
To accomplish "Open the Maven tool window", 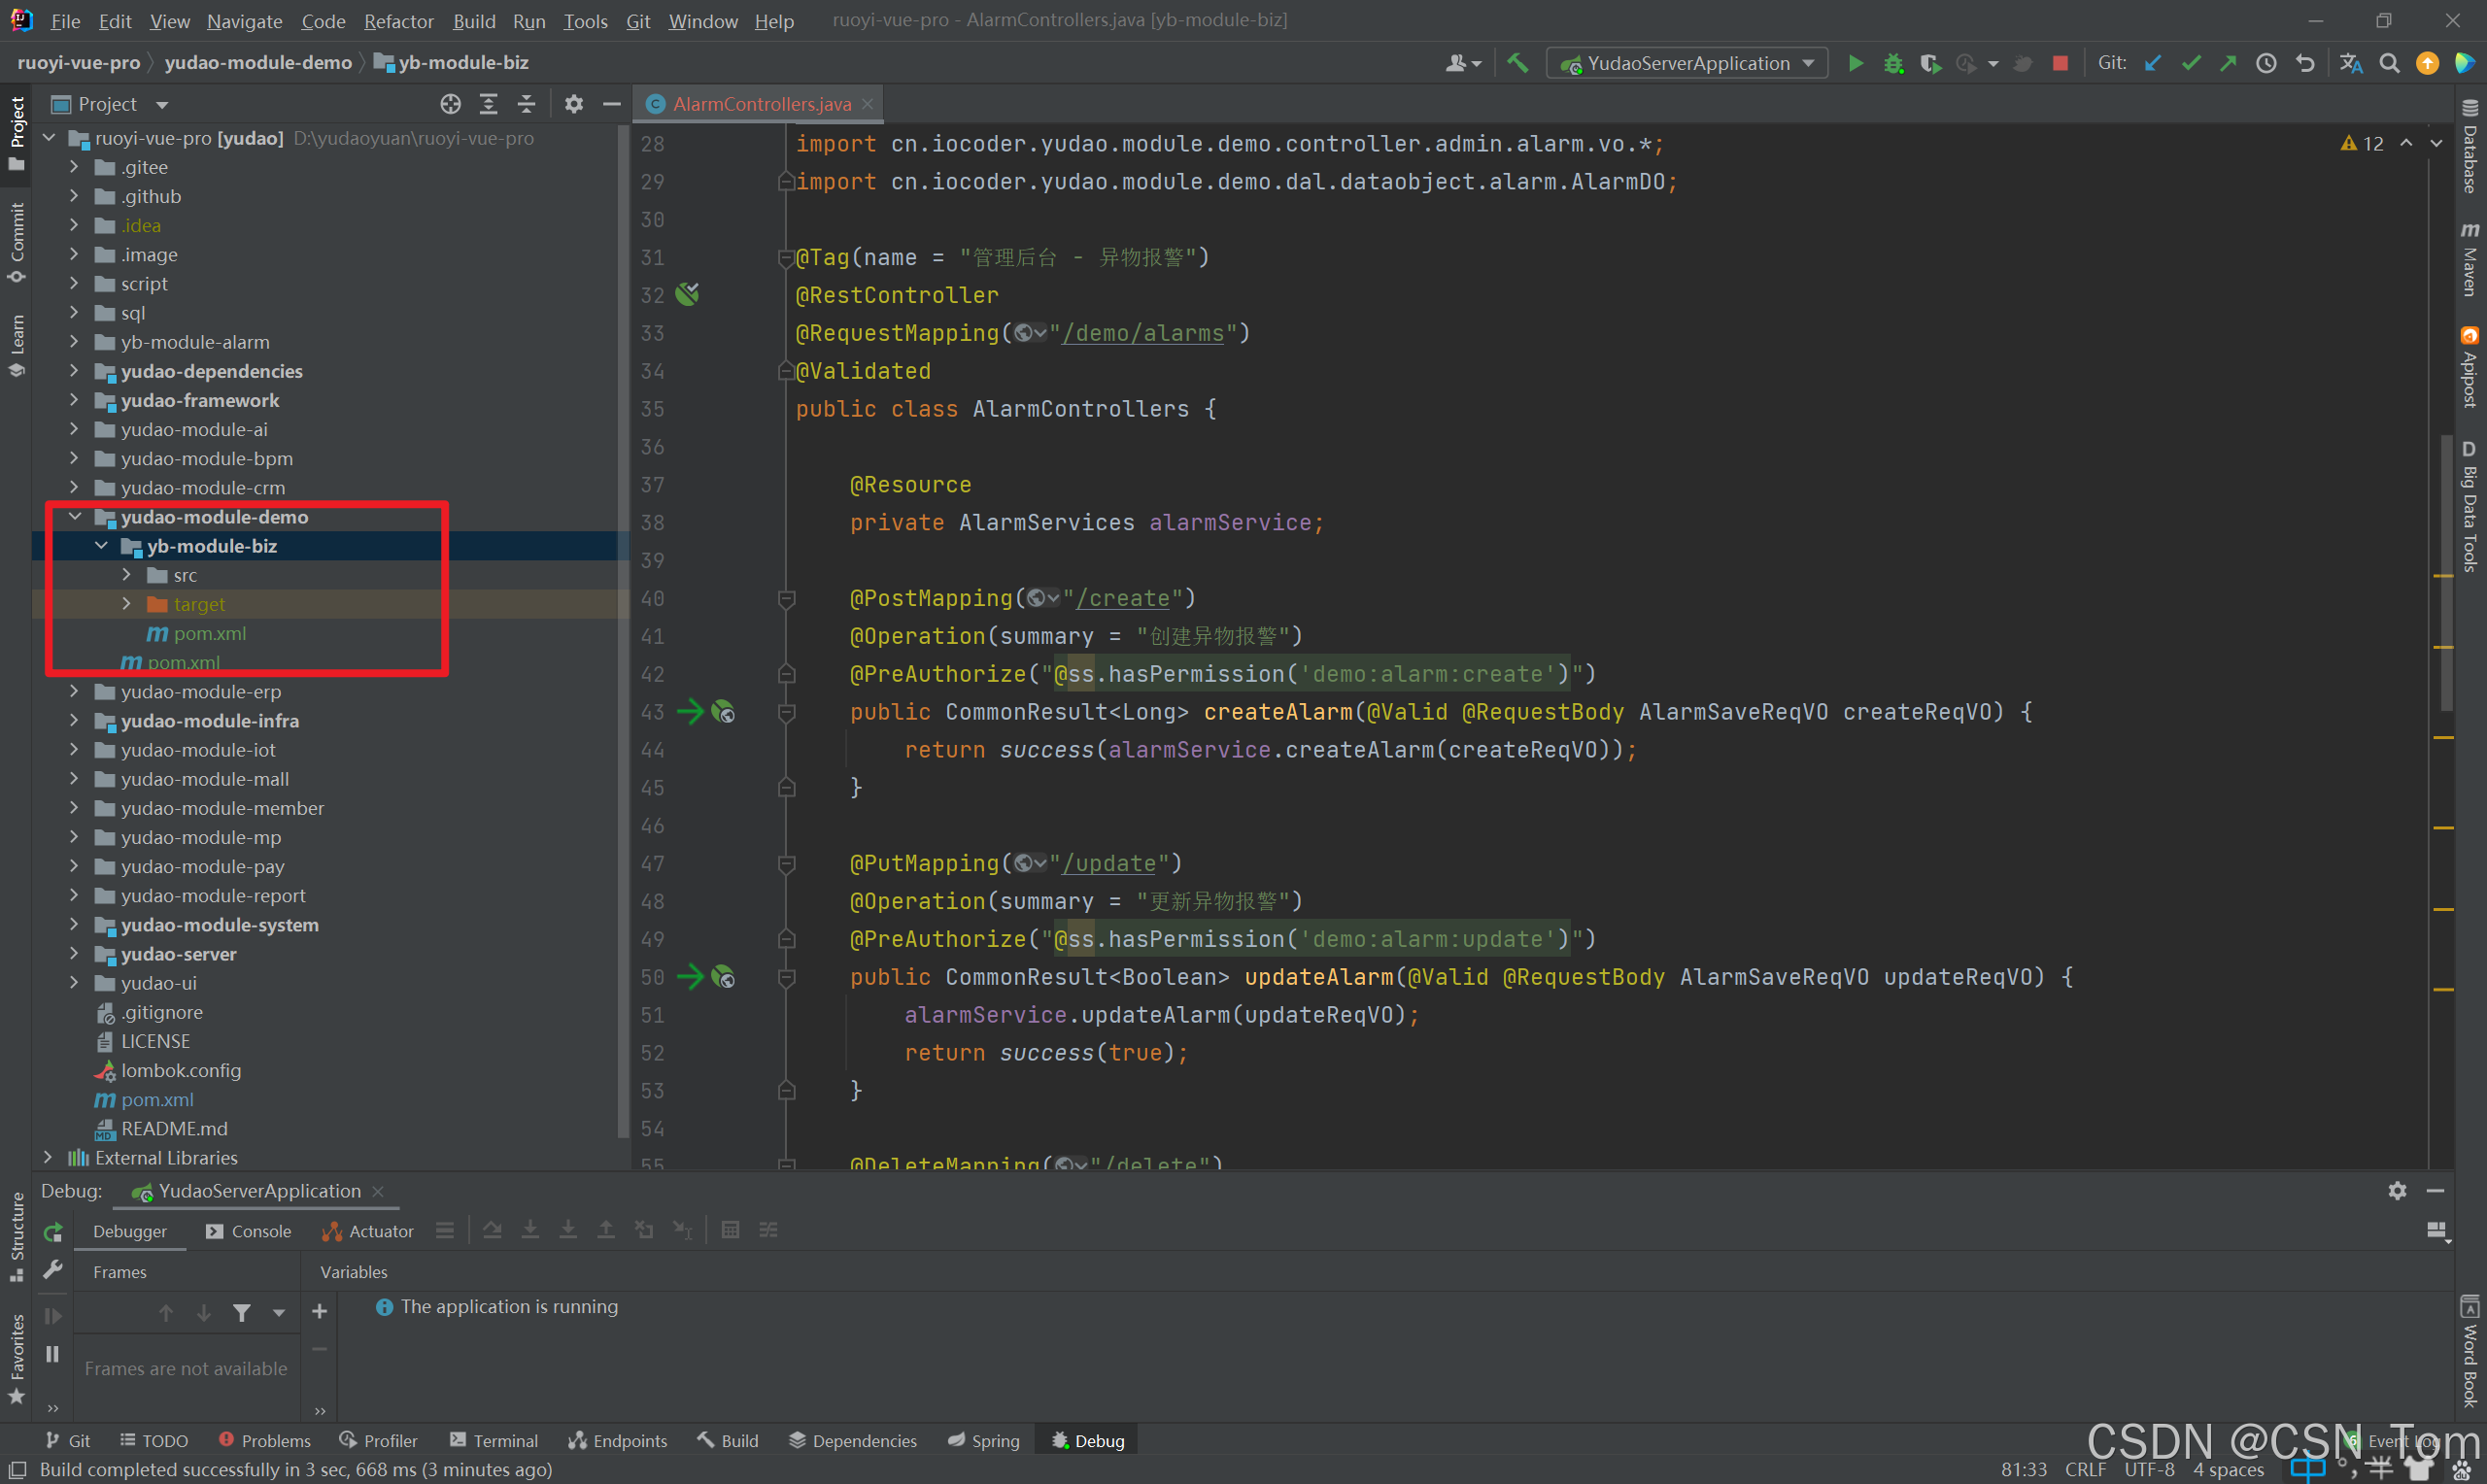I will [x=2470, y=259].
